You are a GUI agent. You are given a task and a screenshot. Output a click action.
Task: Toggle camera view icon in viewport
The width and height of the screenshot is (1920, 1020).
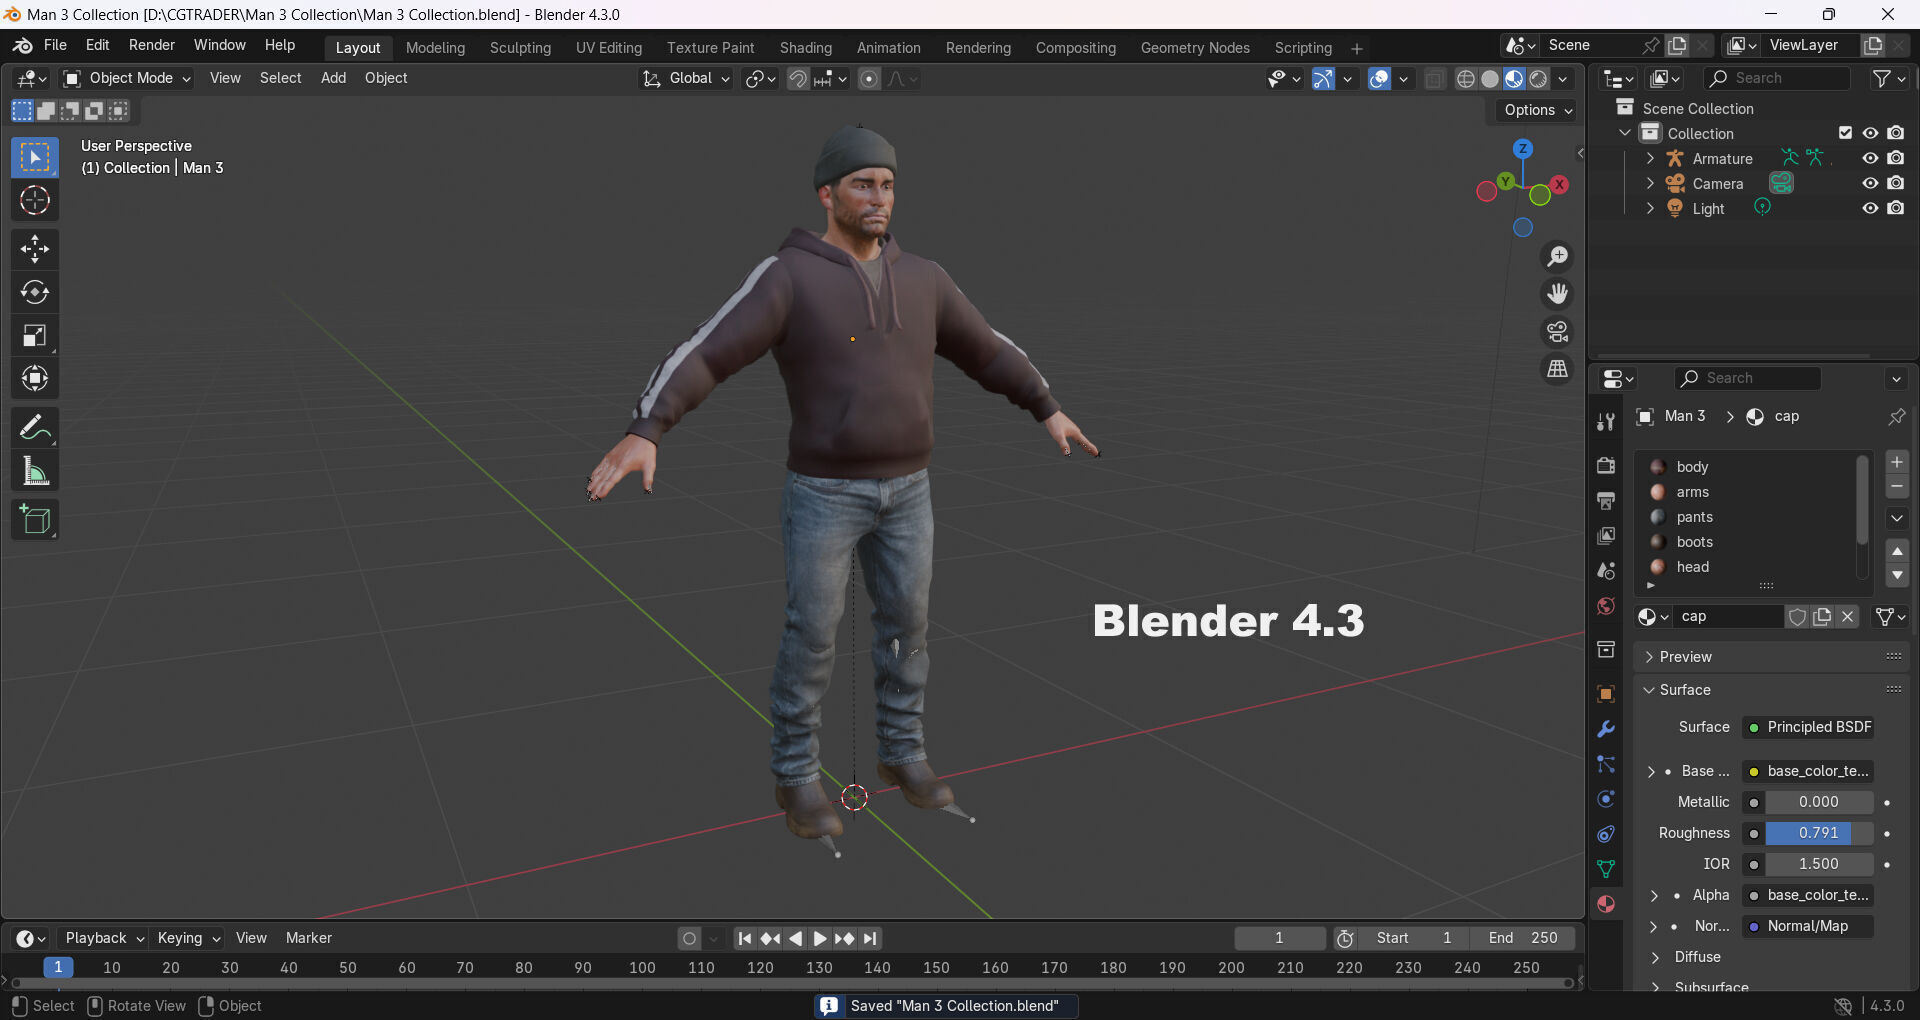coord(1557,332)
